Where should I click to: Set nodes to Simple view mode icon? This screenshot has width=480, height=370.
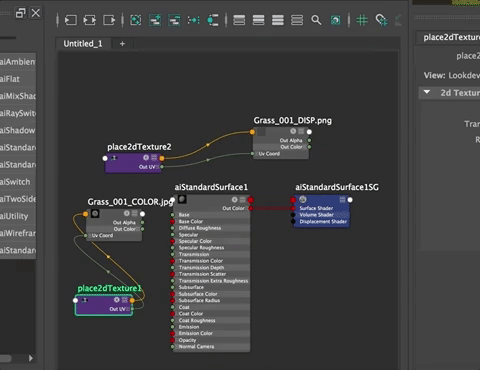239,20
